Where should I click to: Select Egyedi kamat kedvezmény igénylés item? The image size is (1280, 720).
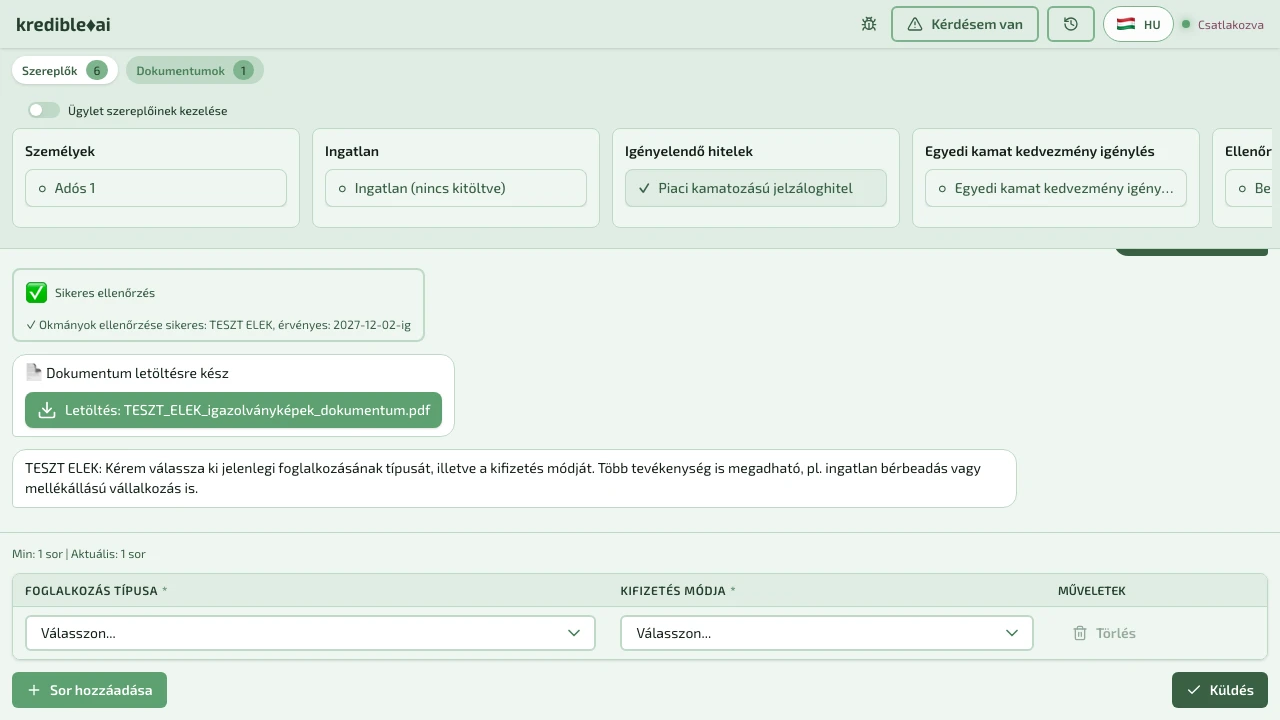coord(1056,188)
